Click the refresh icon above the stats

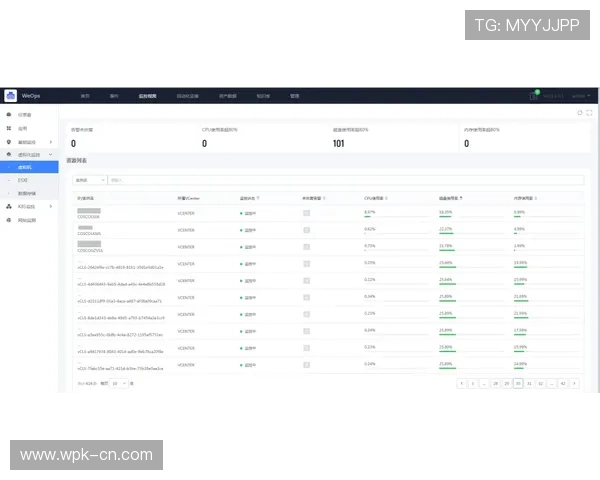click(x=579, y=113)
